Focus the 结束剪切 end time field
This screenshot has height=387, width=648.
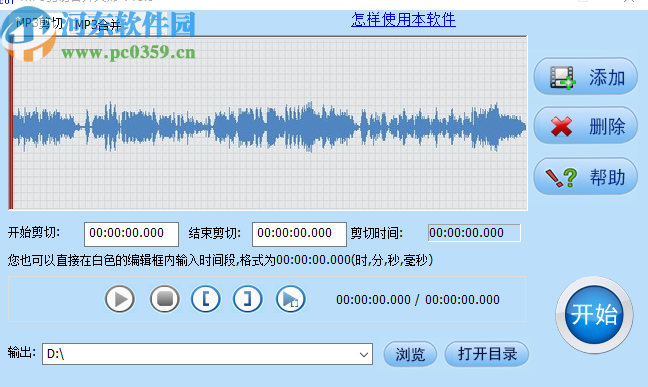(x=299, y=234)
